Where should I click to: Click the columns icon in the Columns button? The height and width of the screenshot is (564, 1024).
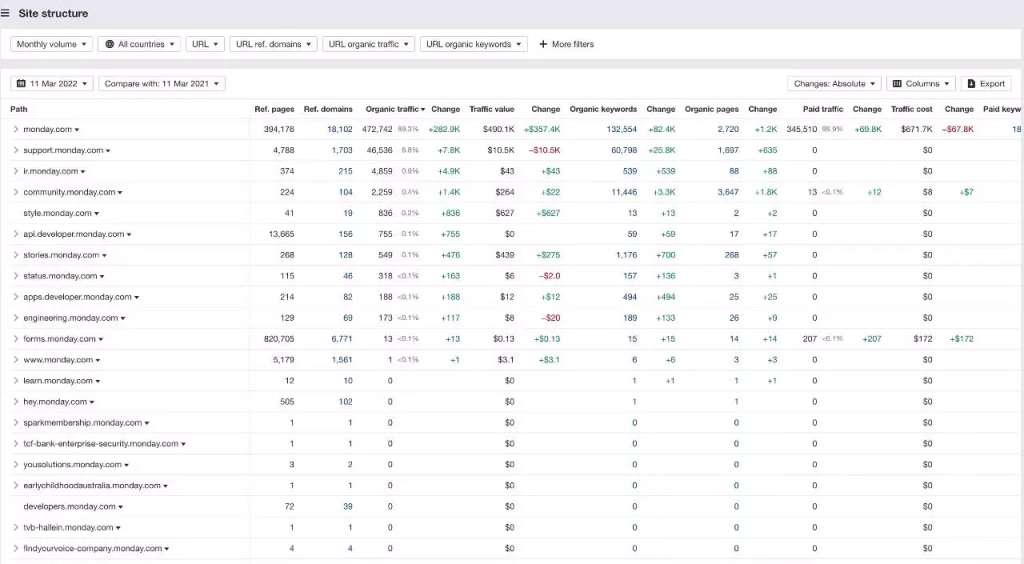(897, 84)
